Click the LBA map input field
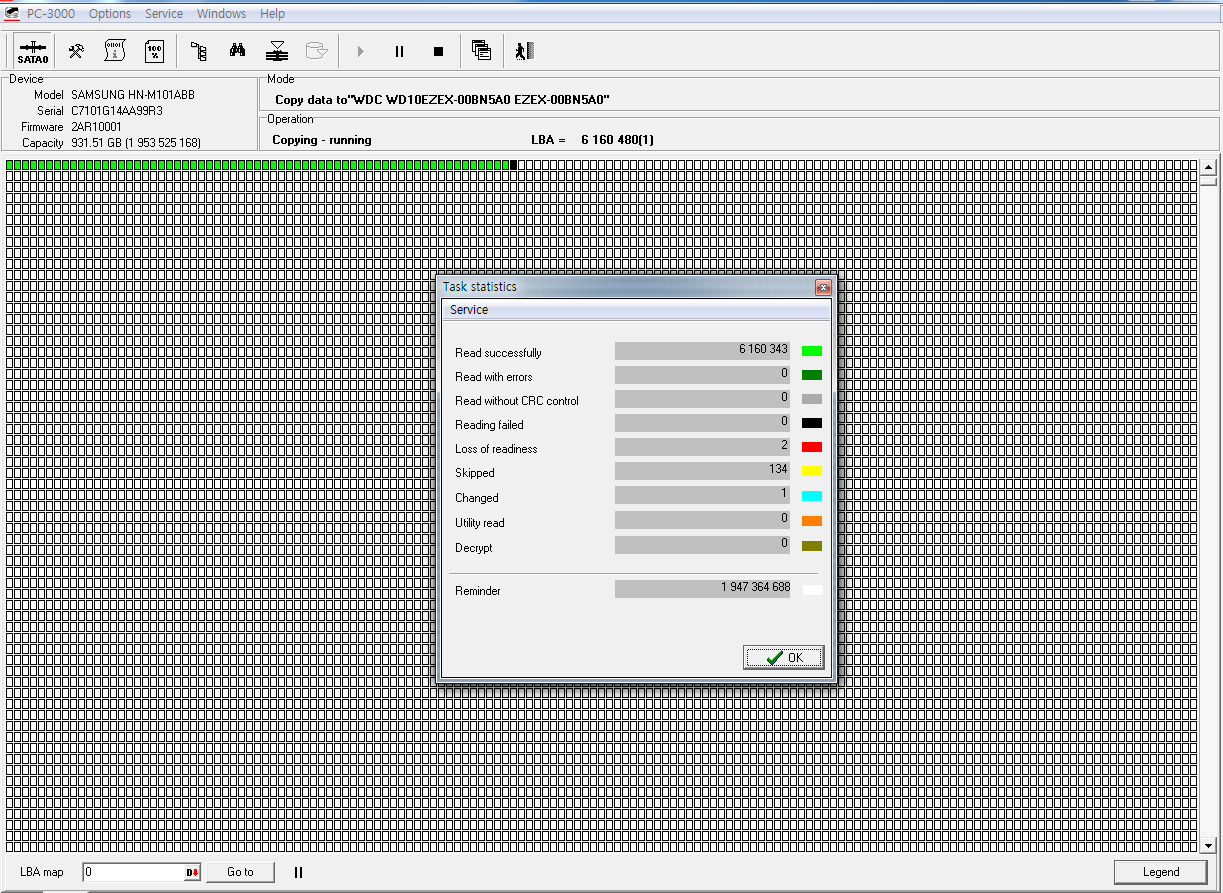This screenshot has height=893, width=1223. point(134,872)
